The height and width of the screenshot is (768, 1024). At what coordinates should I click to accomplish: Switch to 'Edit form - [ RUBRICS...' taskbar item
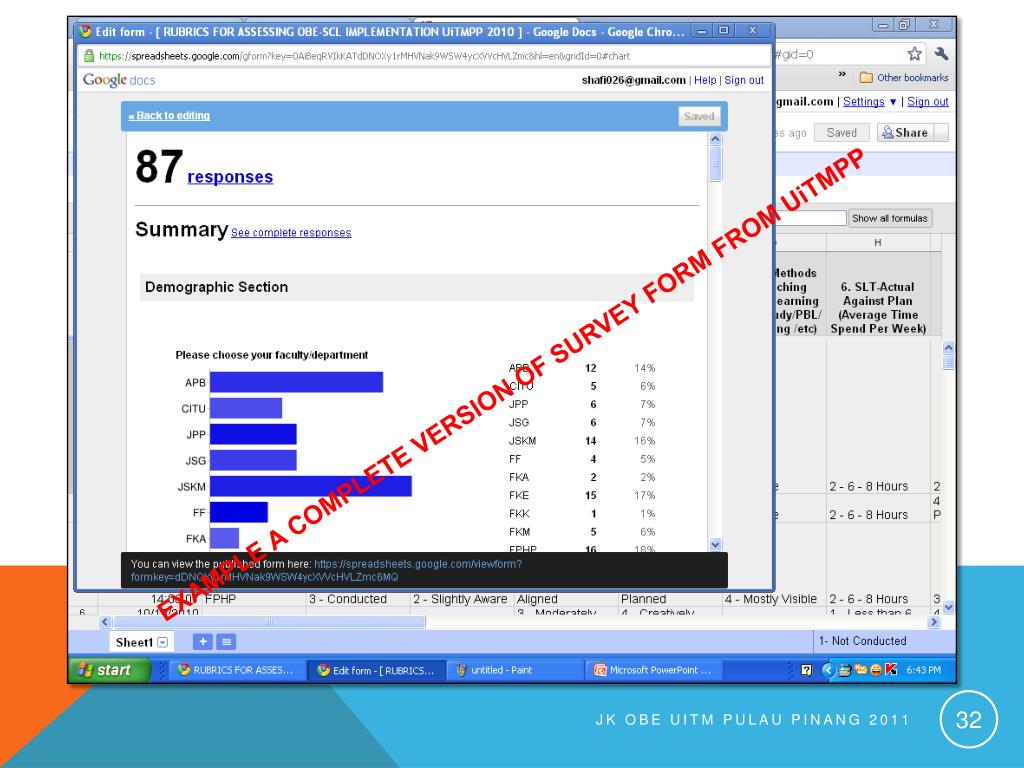tap(376, 670)
